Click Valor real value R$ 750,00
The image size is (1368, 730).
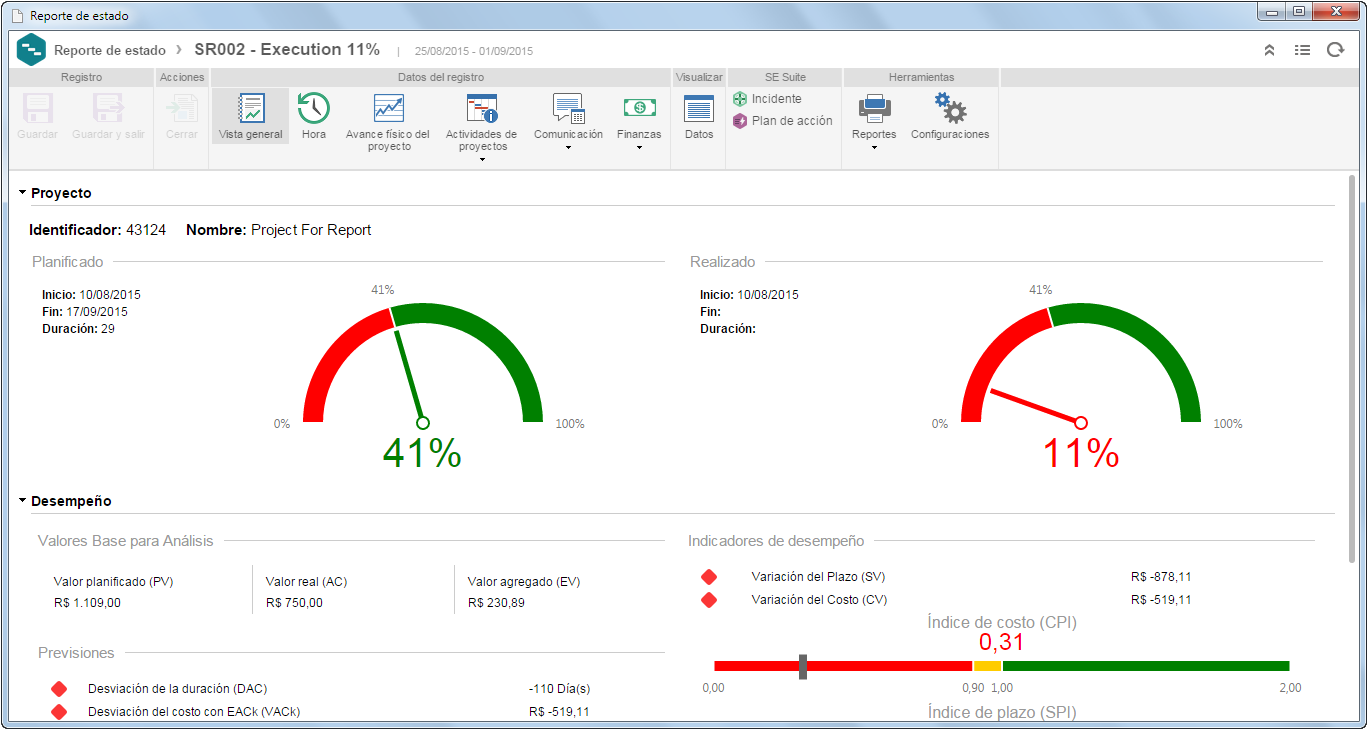click(x=294, y=603)
